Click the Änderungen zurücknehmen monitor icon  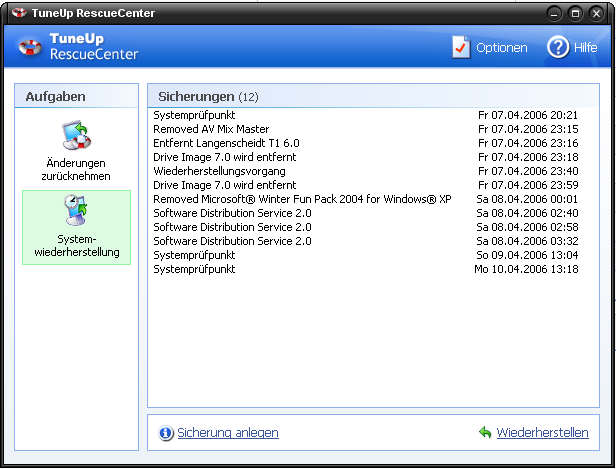click(x=77, y=135)
